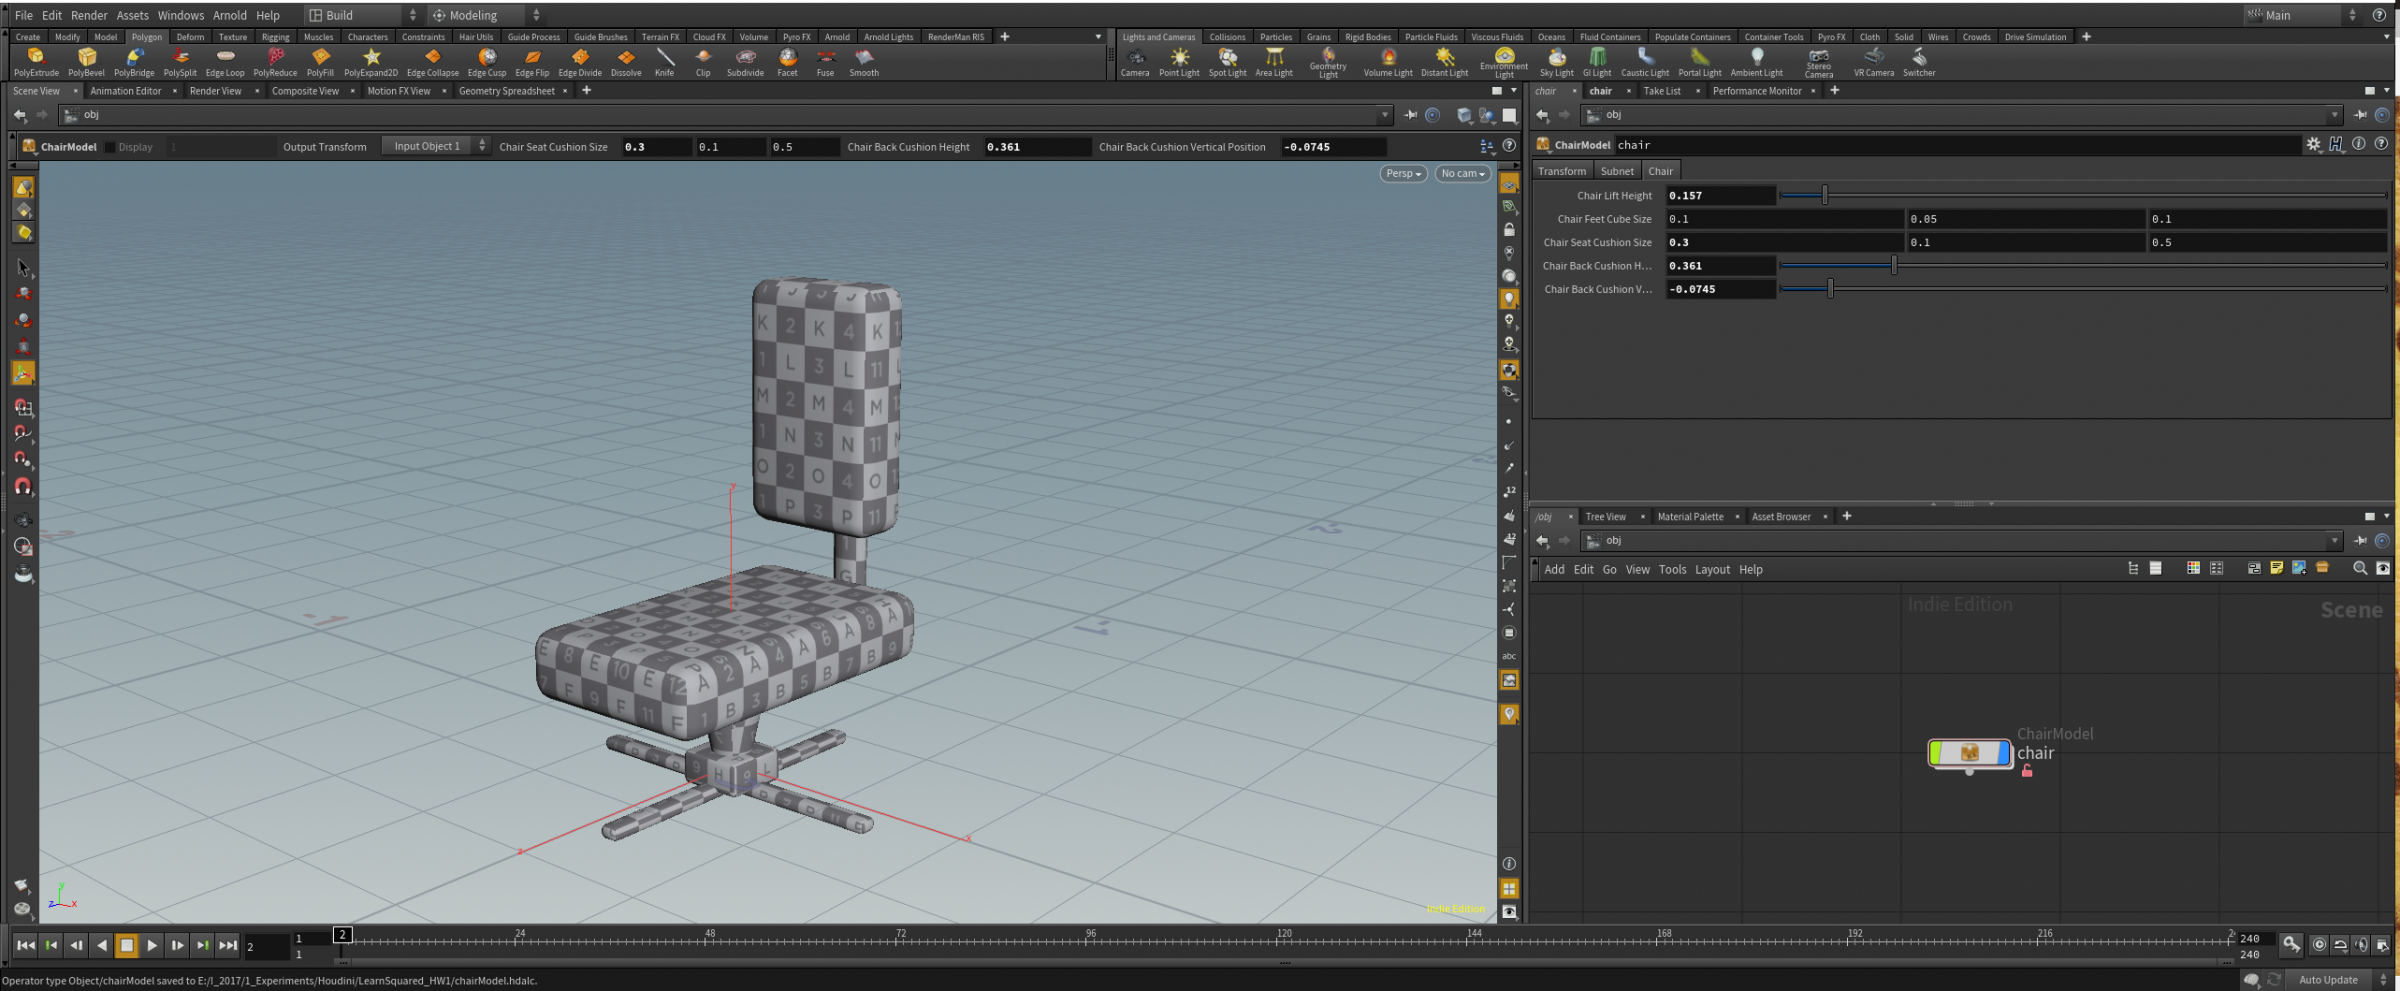Activate the Knife tool
Image resolution: width=2400 pixels, height=991 pixels.
[665, 62]
